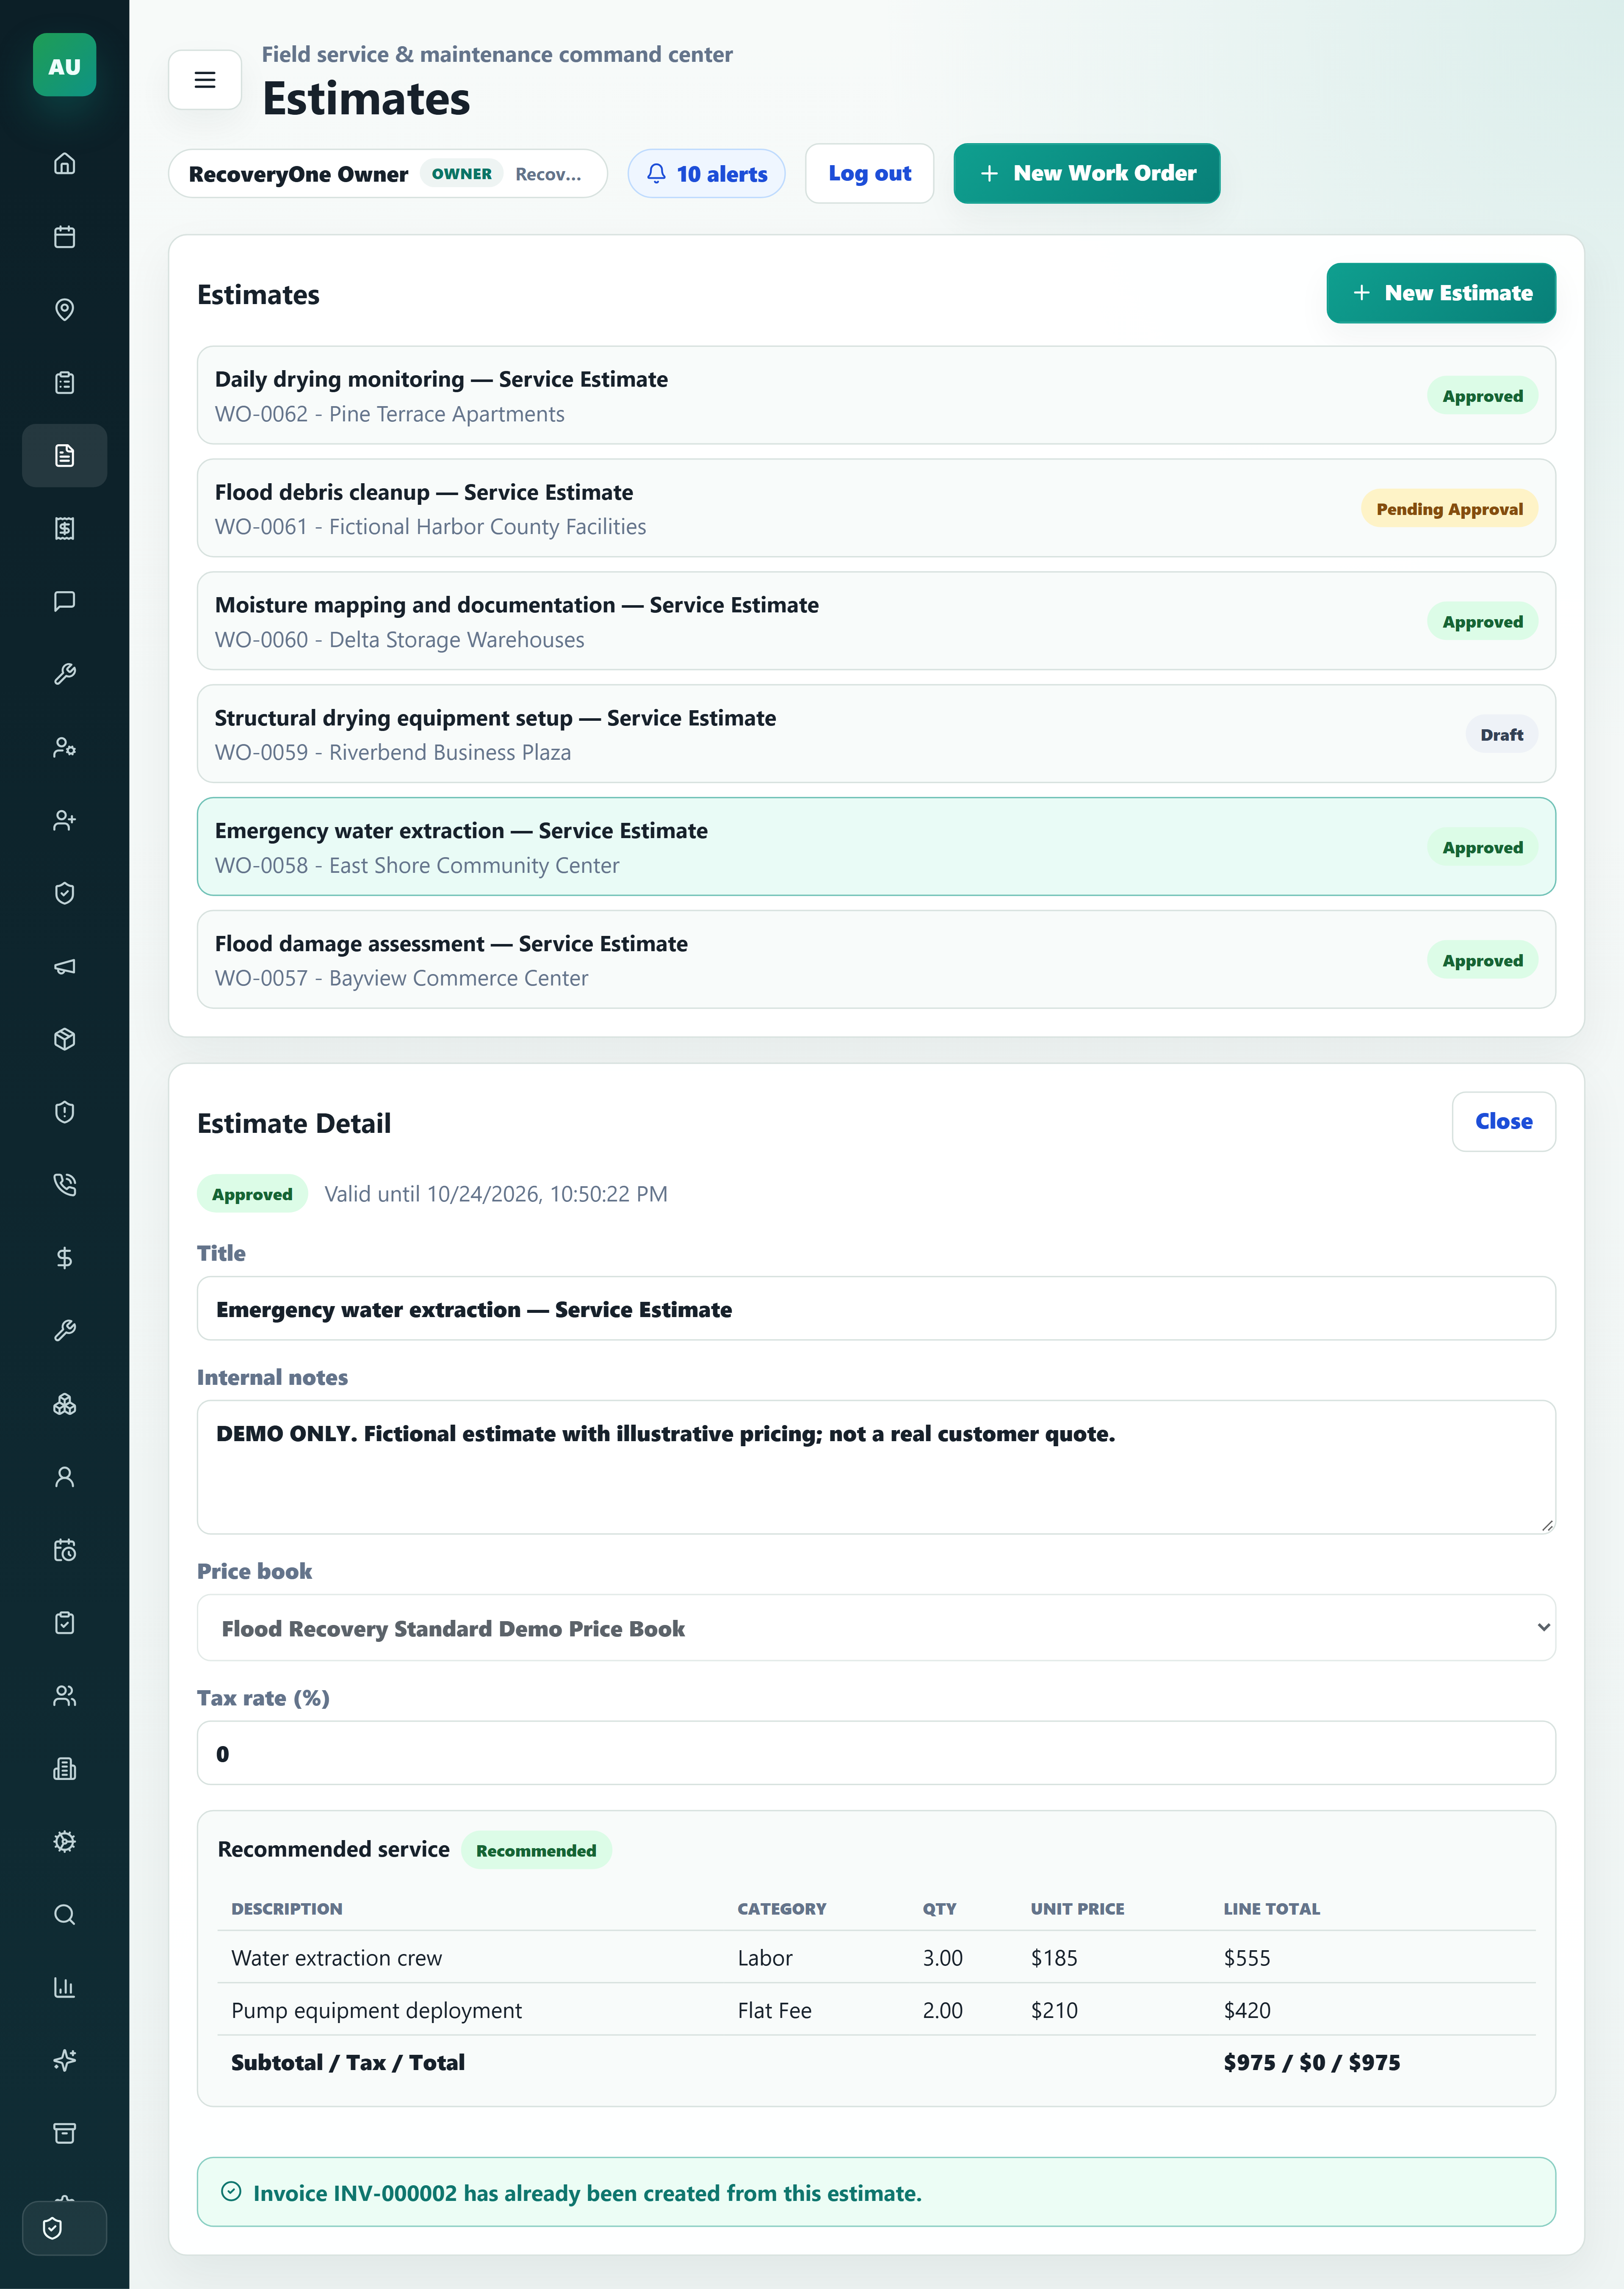The image size is (1624, 2289).
Task: Open the search magnifier icon in sidebar
Action: (x=64, y=1915)
